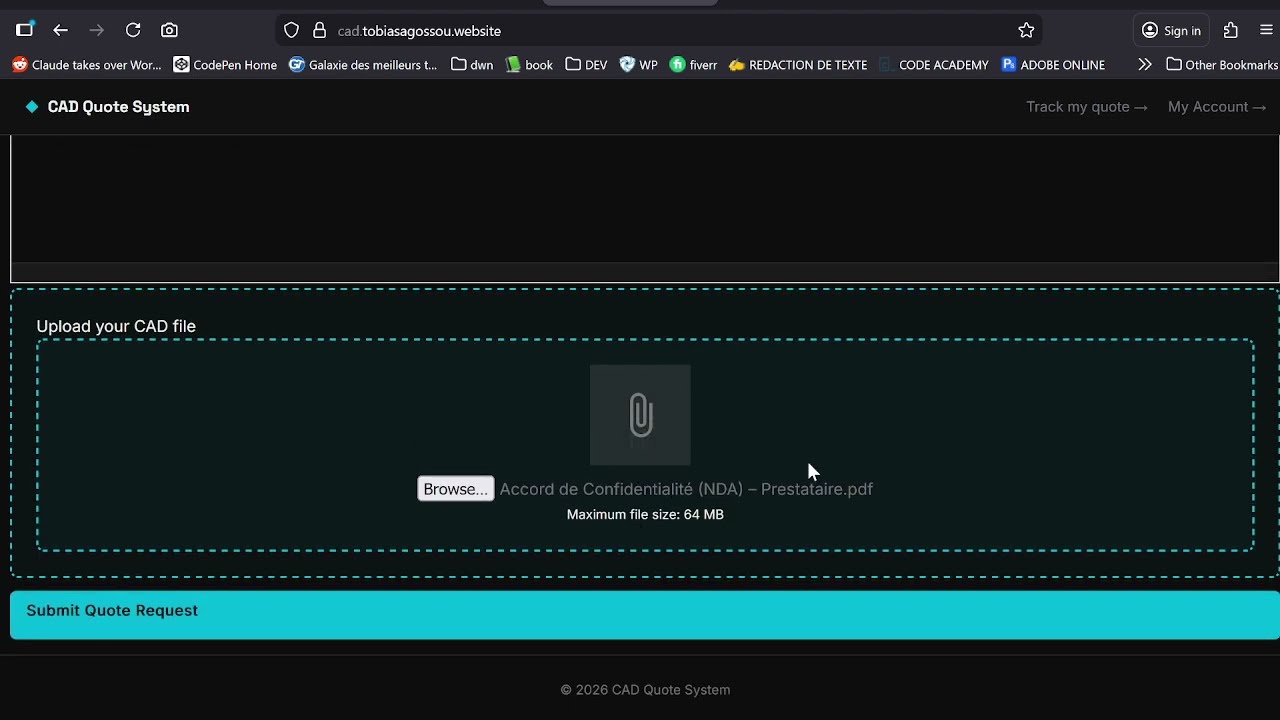
Task: Open the book bookmark
Action: click(529, 65)
